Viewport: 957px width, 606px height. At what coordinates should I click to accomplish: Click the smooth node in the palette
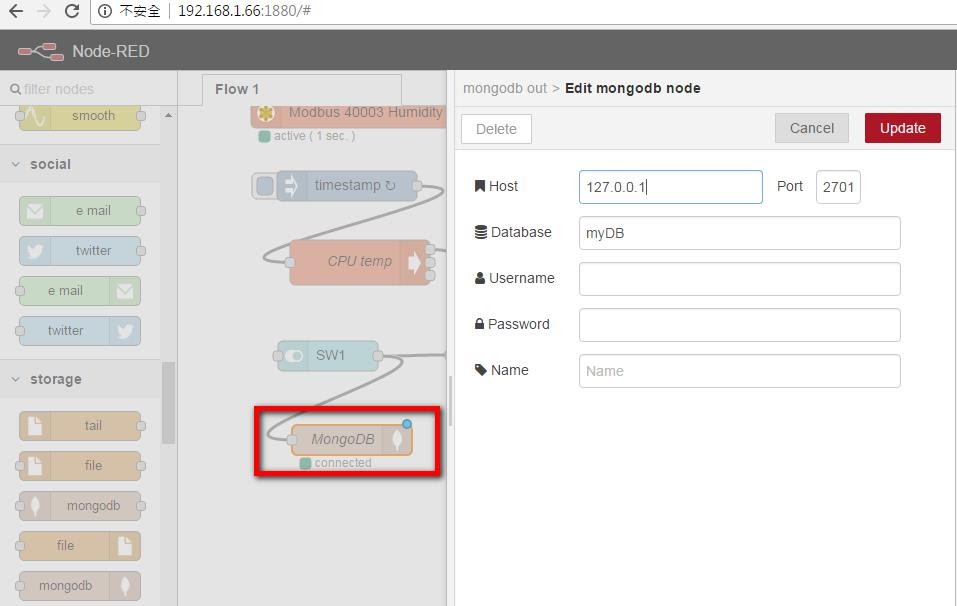pos(80,116)
